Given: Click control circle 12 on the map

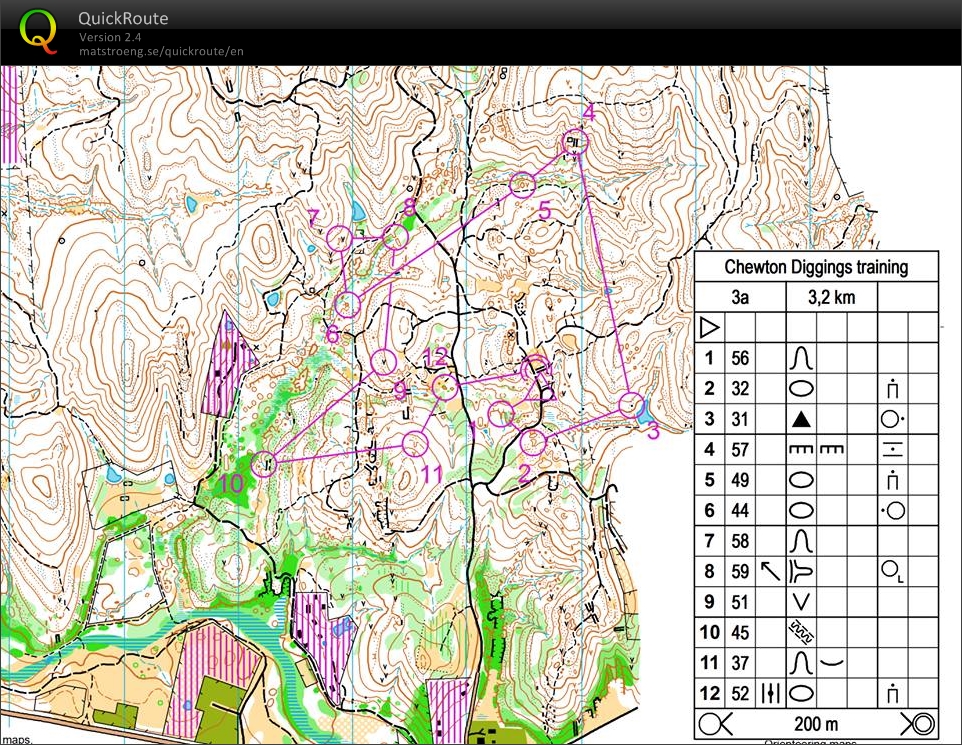Looking at the screenshot, I should (x=445, y=385).
